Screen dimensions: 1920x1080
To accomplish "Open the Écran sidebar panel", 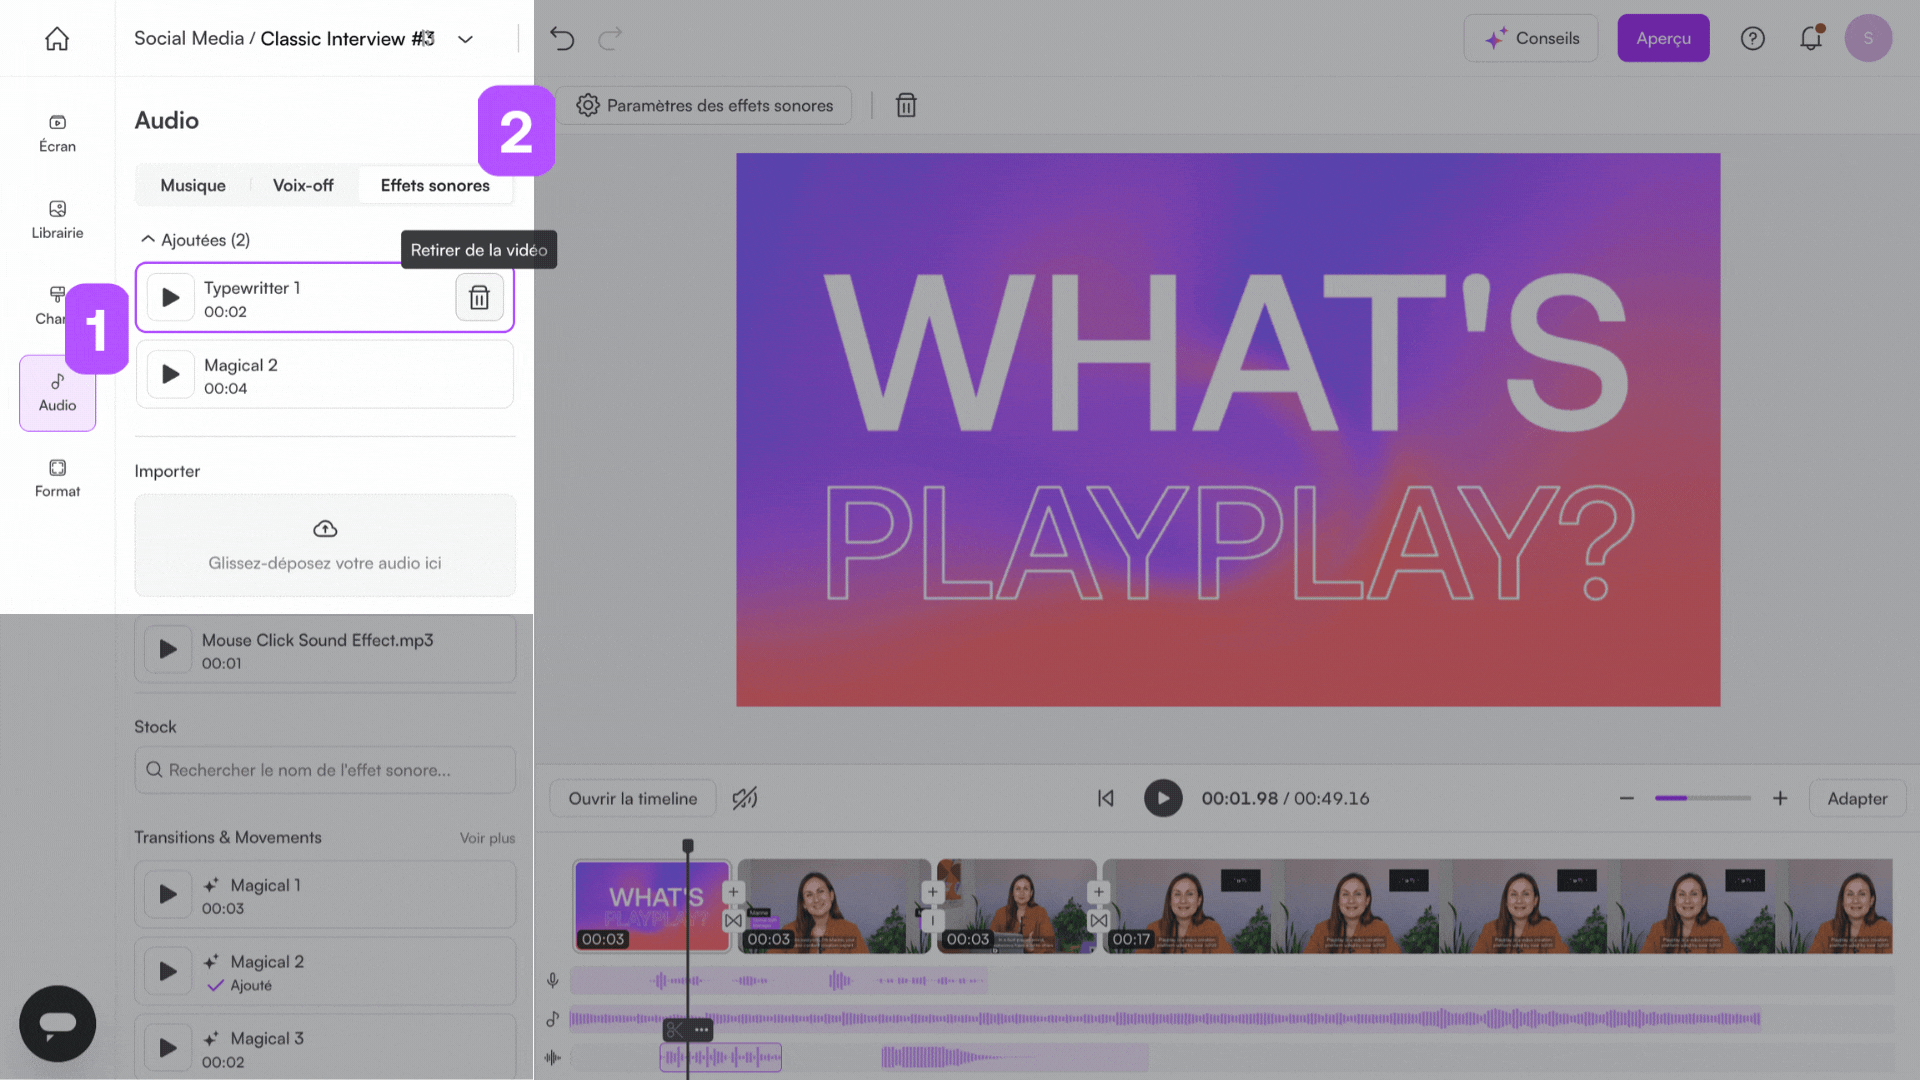I will pyautogui.click(x=57, y=132).
